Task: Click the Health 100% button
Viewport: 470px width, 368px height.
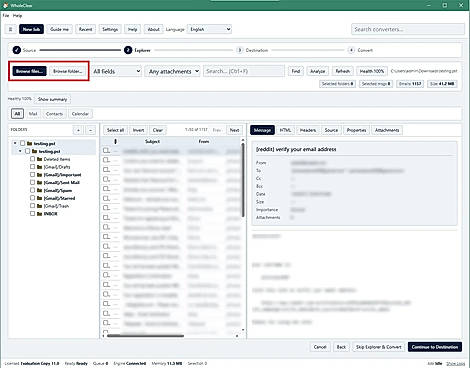Action: [x=372, y=71]
